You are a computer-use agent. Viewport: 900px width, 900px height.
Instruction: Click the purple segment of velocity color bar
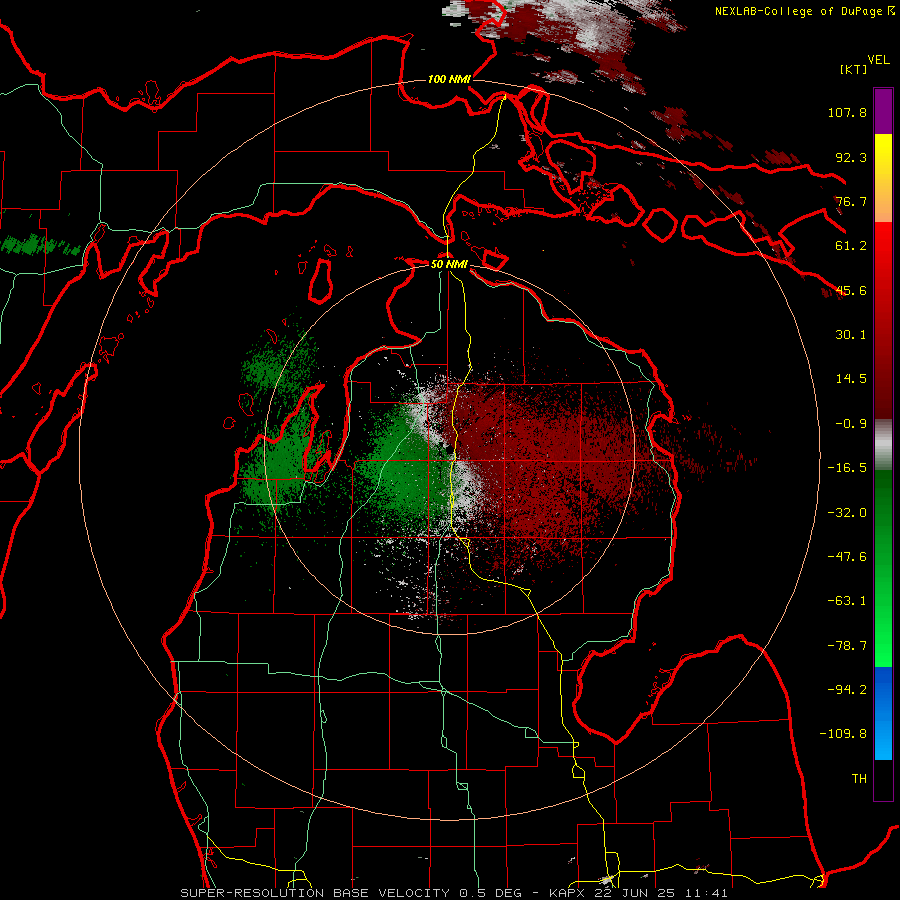[883, 111]
